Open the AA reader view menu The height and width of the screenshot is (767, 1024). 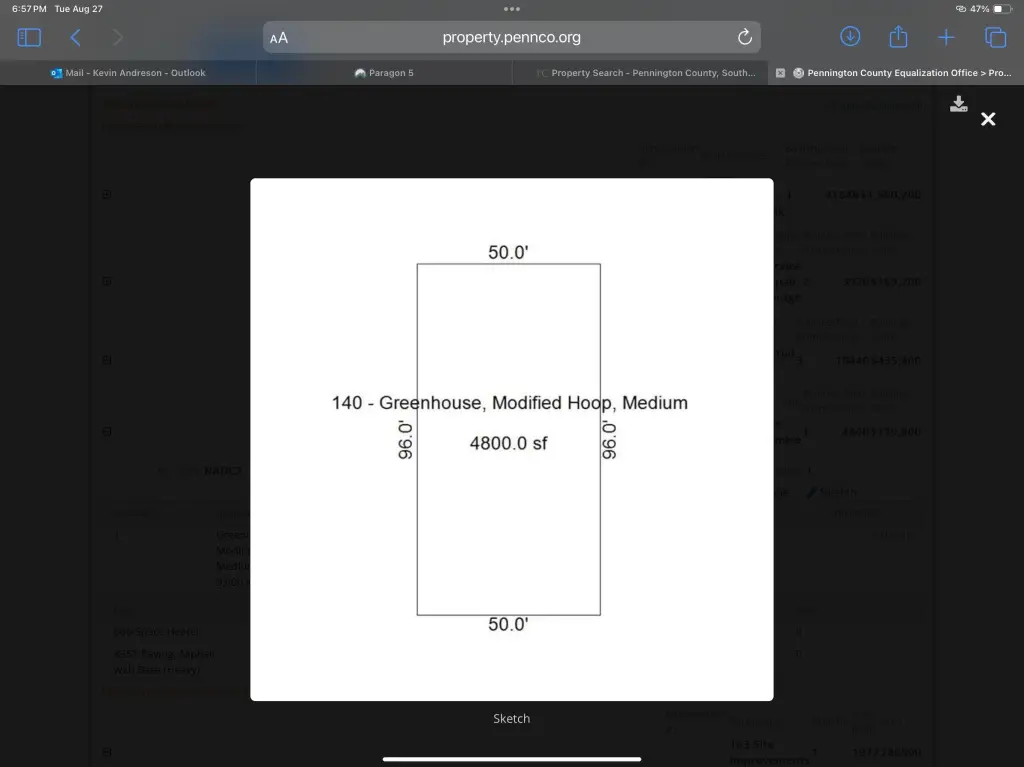279,38
